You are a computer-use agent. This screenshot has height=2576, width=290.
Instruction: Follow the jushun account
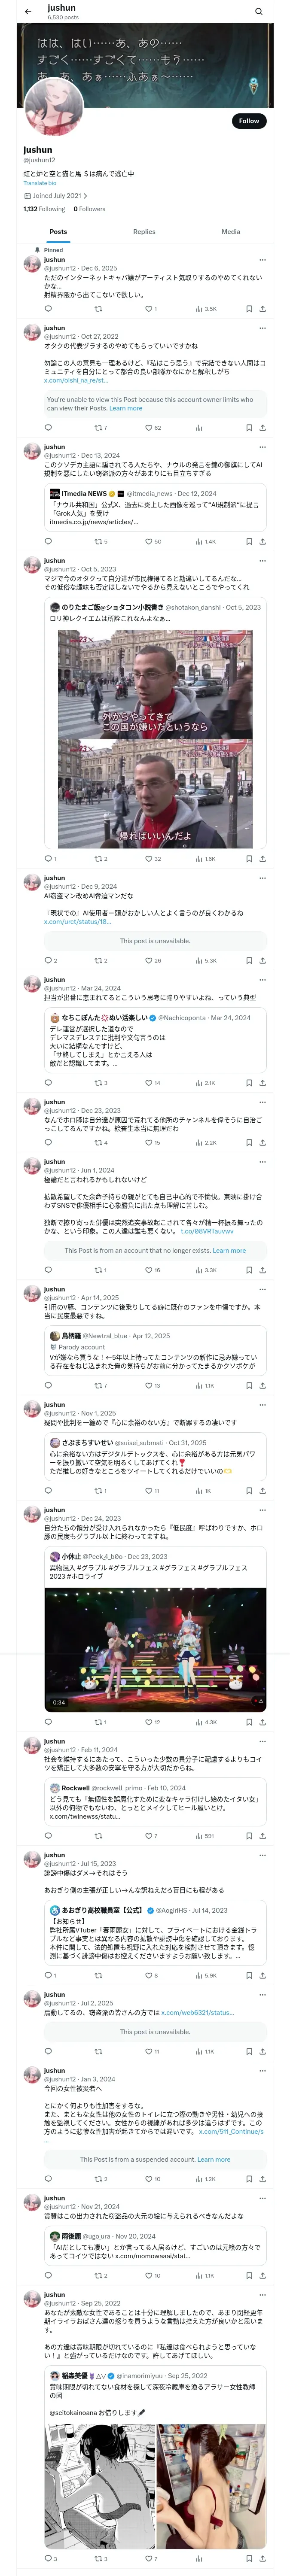(249, 121)
